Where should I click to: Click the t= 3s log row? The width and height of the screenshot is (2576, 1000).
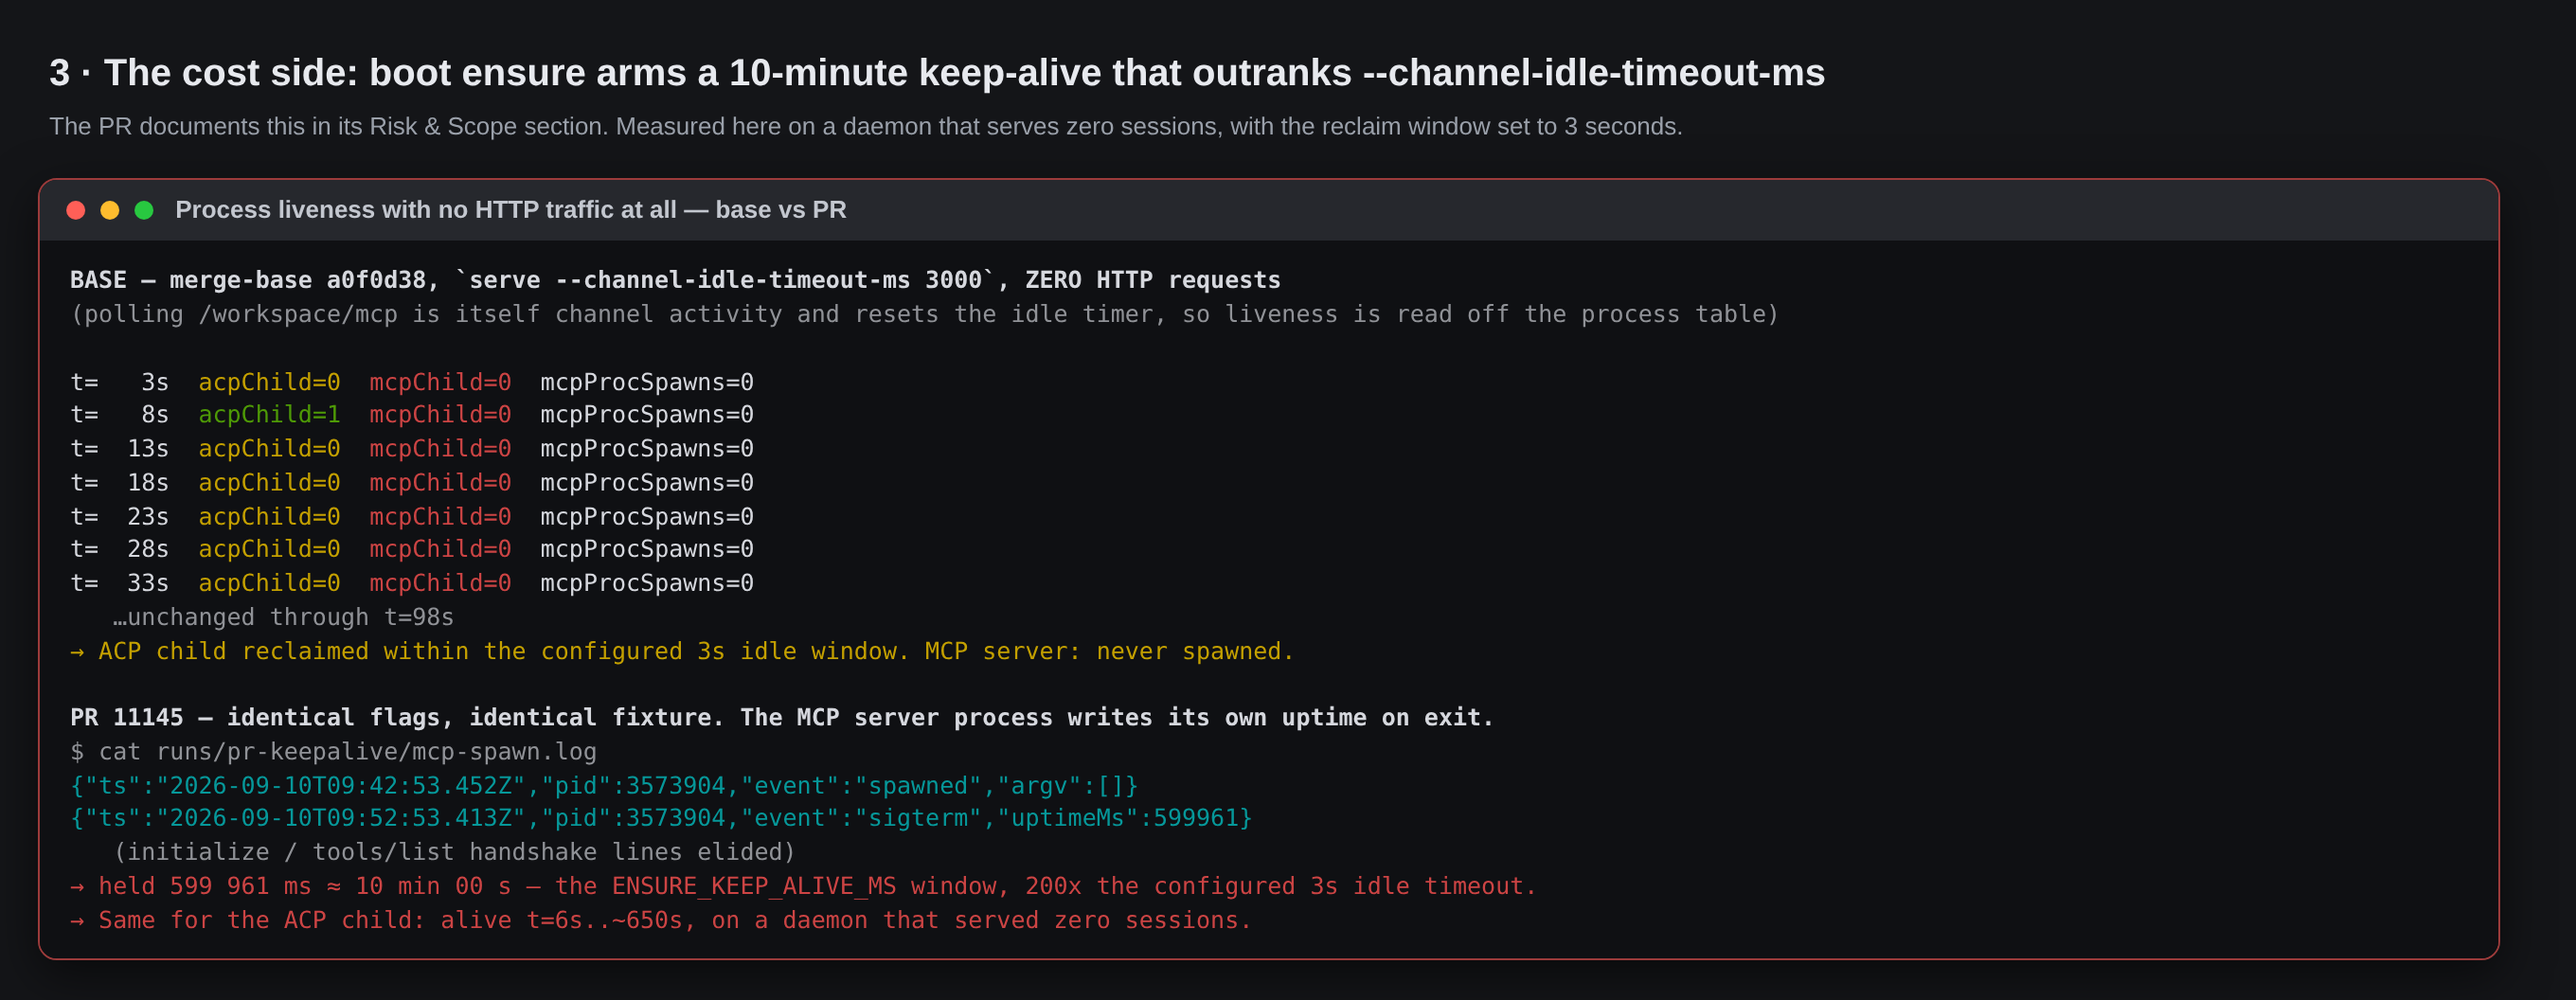412,382
